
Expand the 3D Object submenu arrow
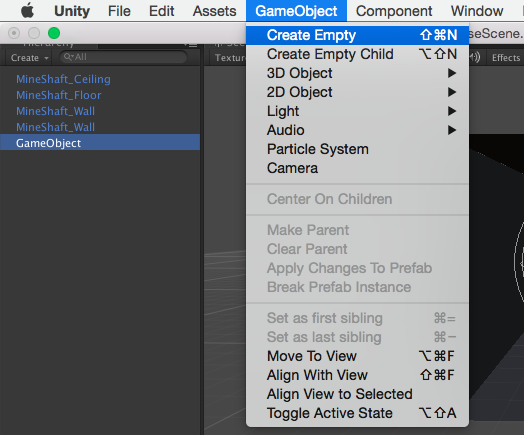pyautogui.click(x=452, y=73)
